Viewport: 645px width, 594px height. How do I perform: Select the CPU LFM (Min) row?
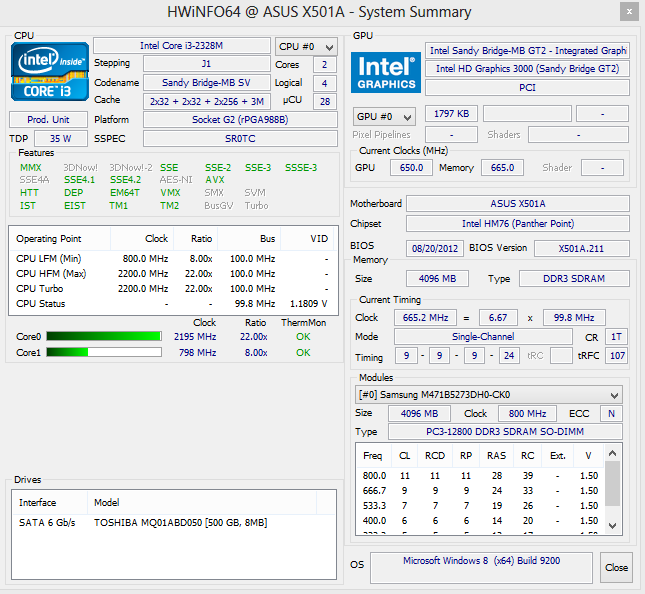[x=173, y=259]
